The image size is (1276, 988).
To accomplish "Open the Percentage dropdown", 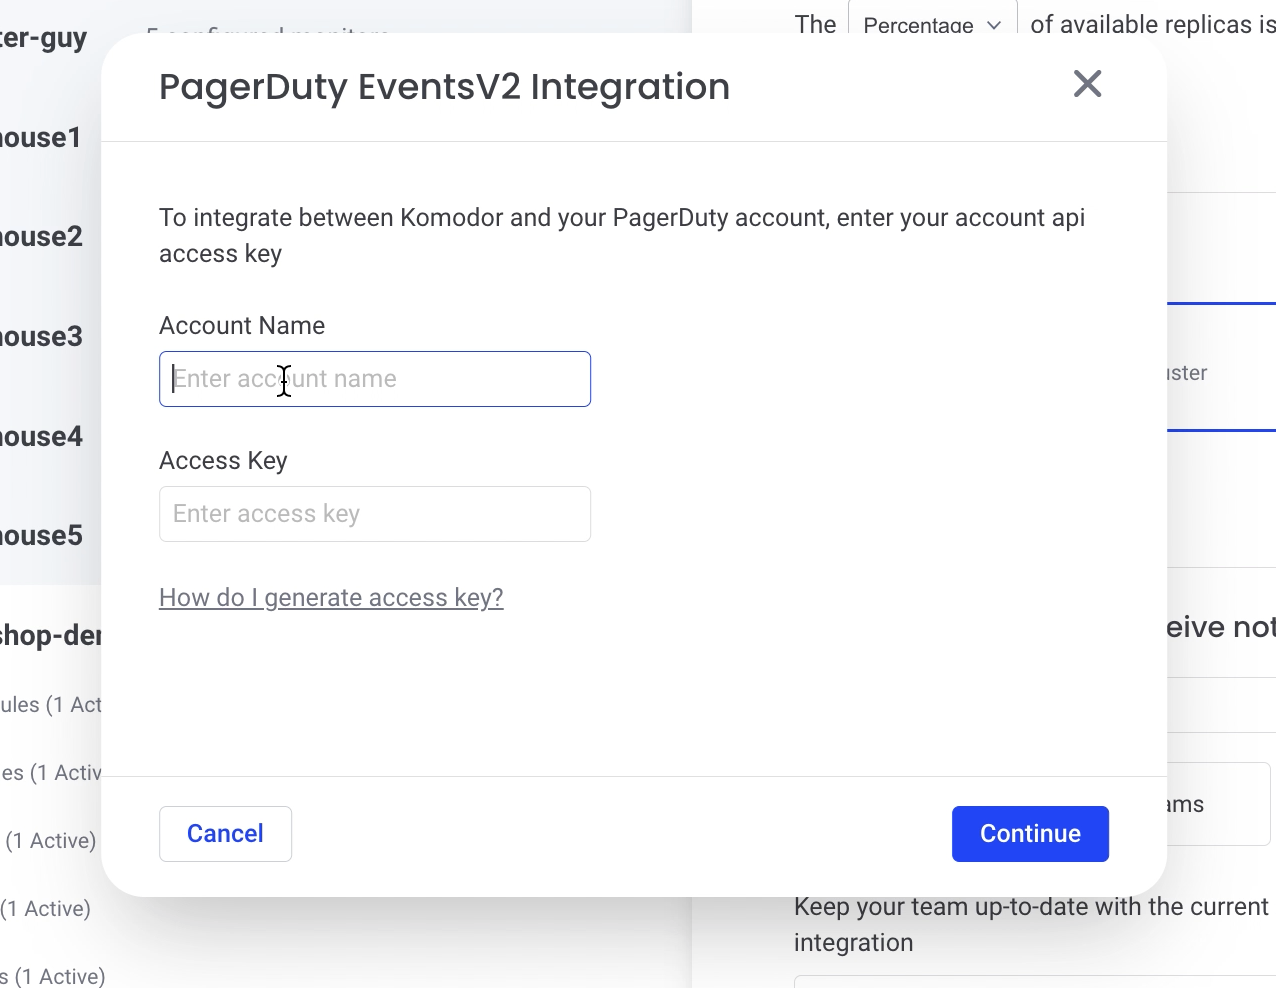I will pos(932,24).
